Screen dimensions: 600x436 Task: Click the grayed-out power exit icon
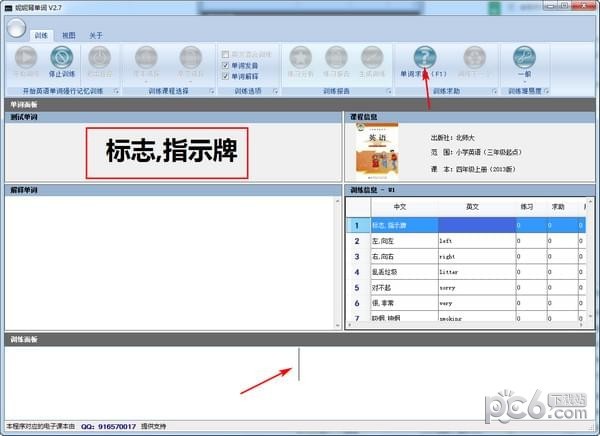coord(99,57)
